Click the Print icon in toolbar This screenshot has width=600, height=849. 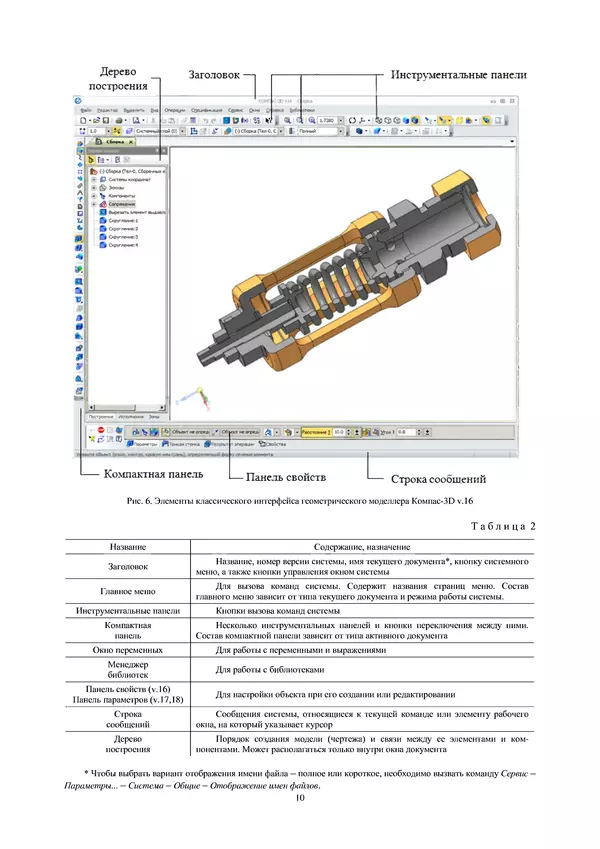[x=120, y=119]
